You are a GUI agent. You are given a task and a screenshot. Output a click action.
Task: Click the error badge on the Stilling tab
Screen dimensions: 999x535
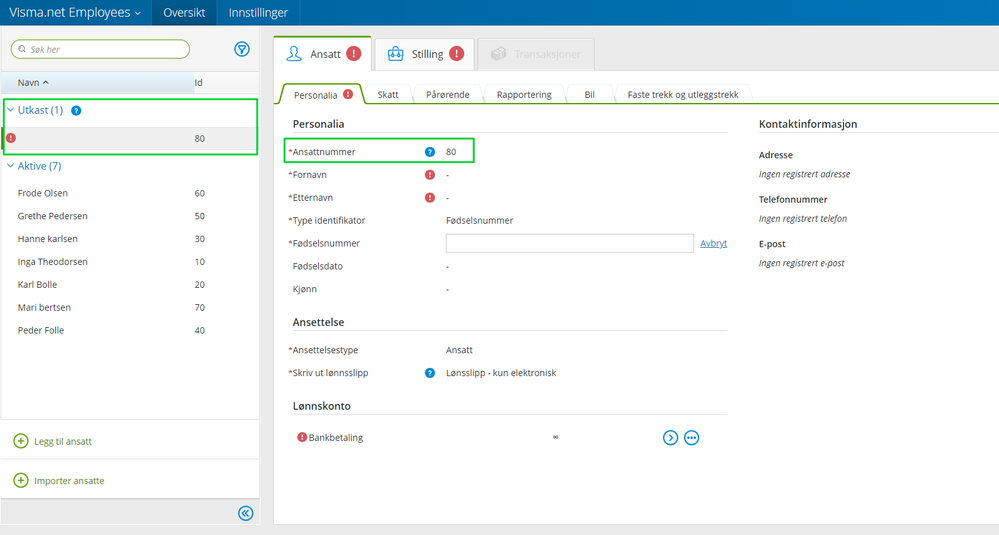click(x=456, y=54)
